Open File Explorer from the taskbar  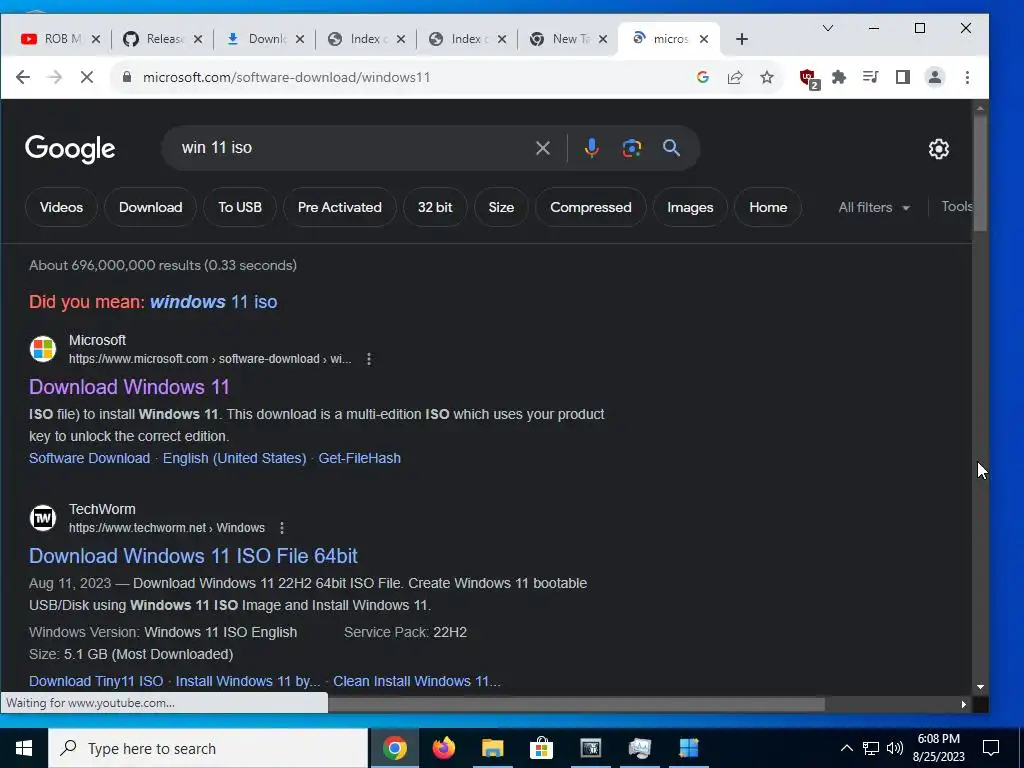click(492, 748)
